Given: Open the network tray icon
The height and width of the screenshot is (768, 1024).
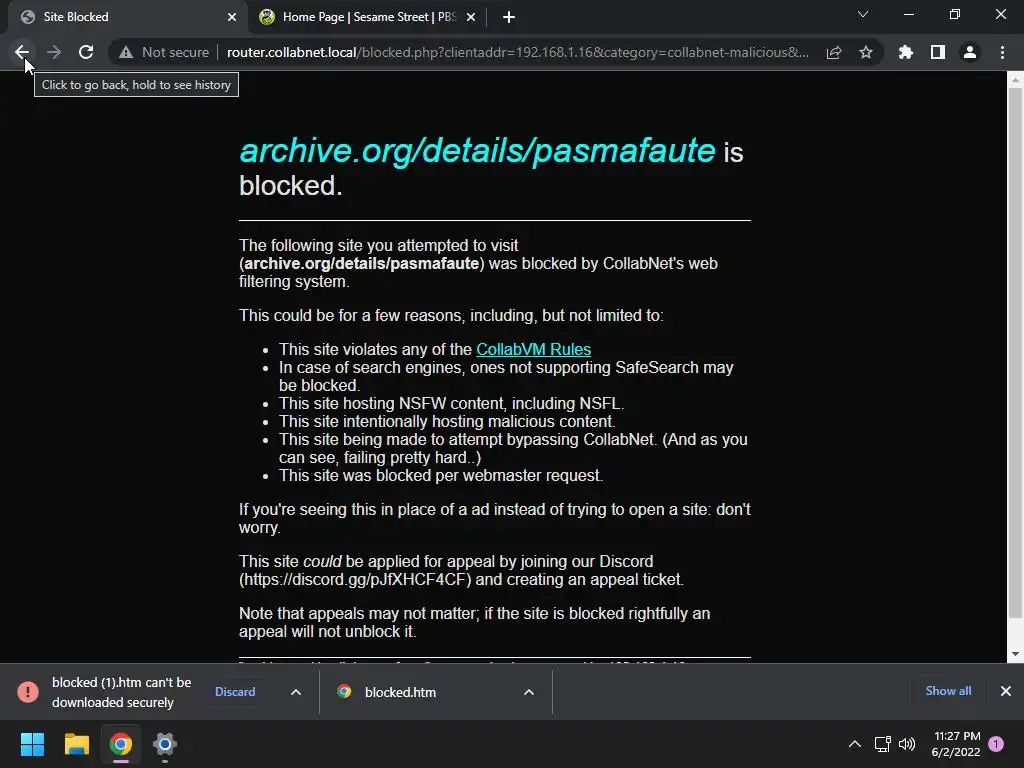Looking at the screenshot, I should coord(882,744).
